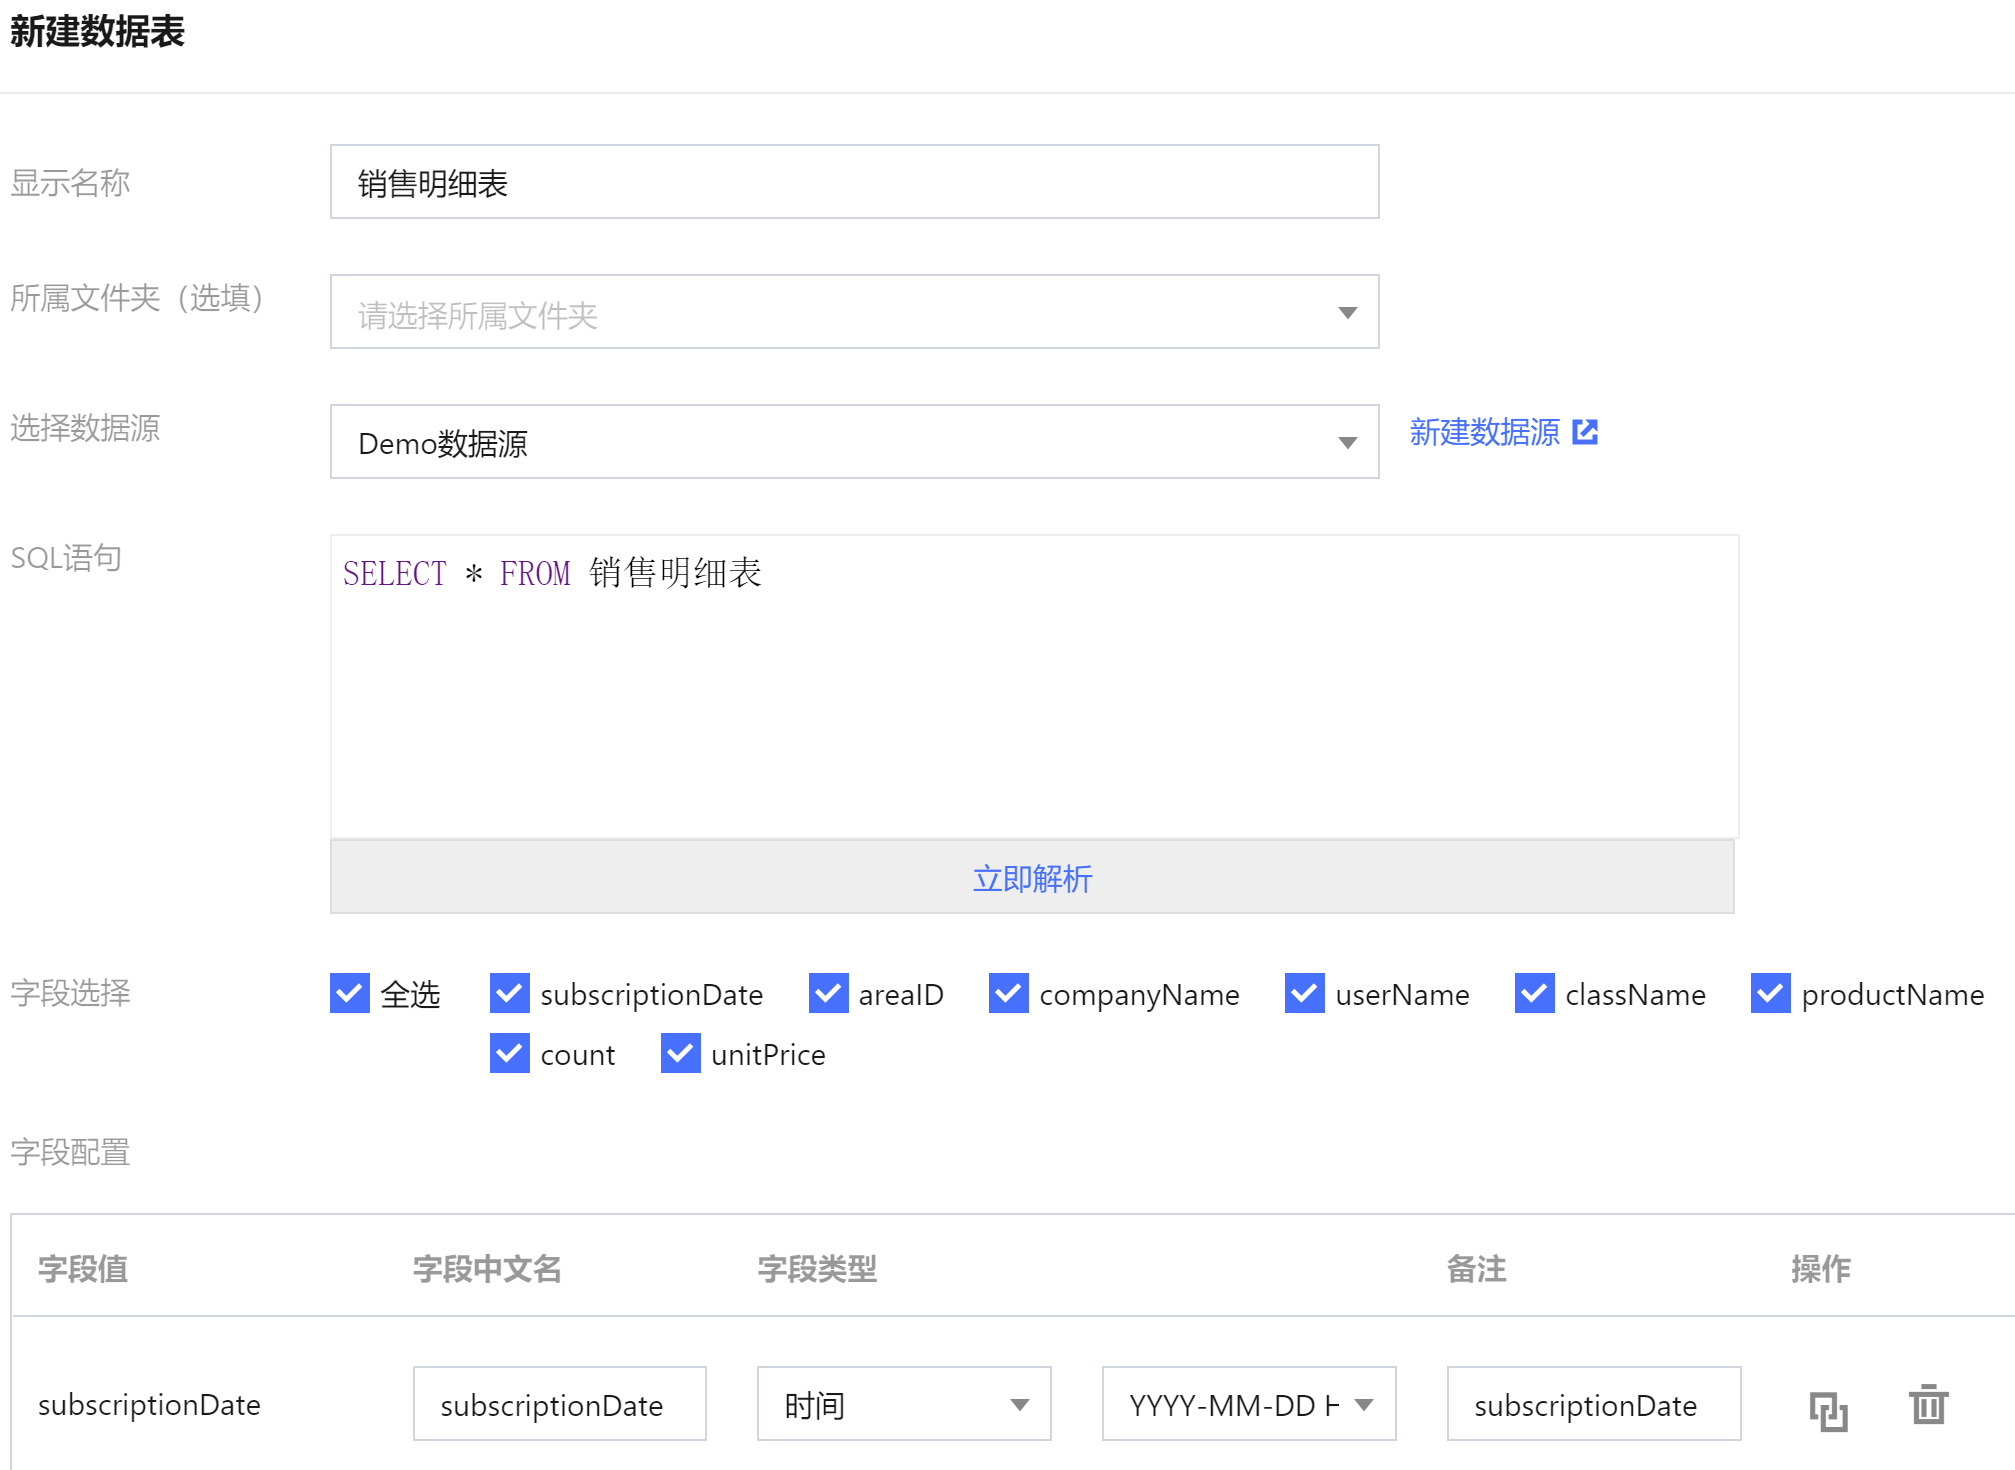Image resolution: width=2015 pixels, height=1470 pixels.
Task: Click the 显示名称 input with 销售明细表
Action: click(854, 183)
